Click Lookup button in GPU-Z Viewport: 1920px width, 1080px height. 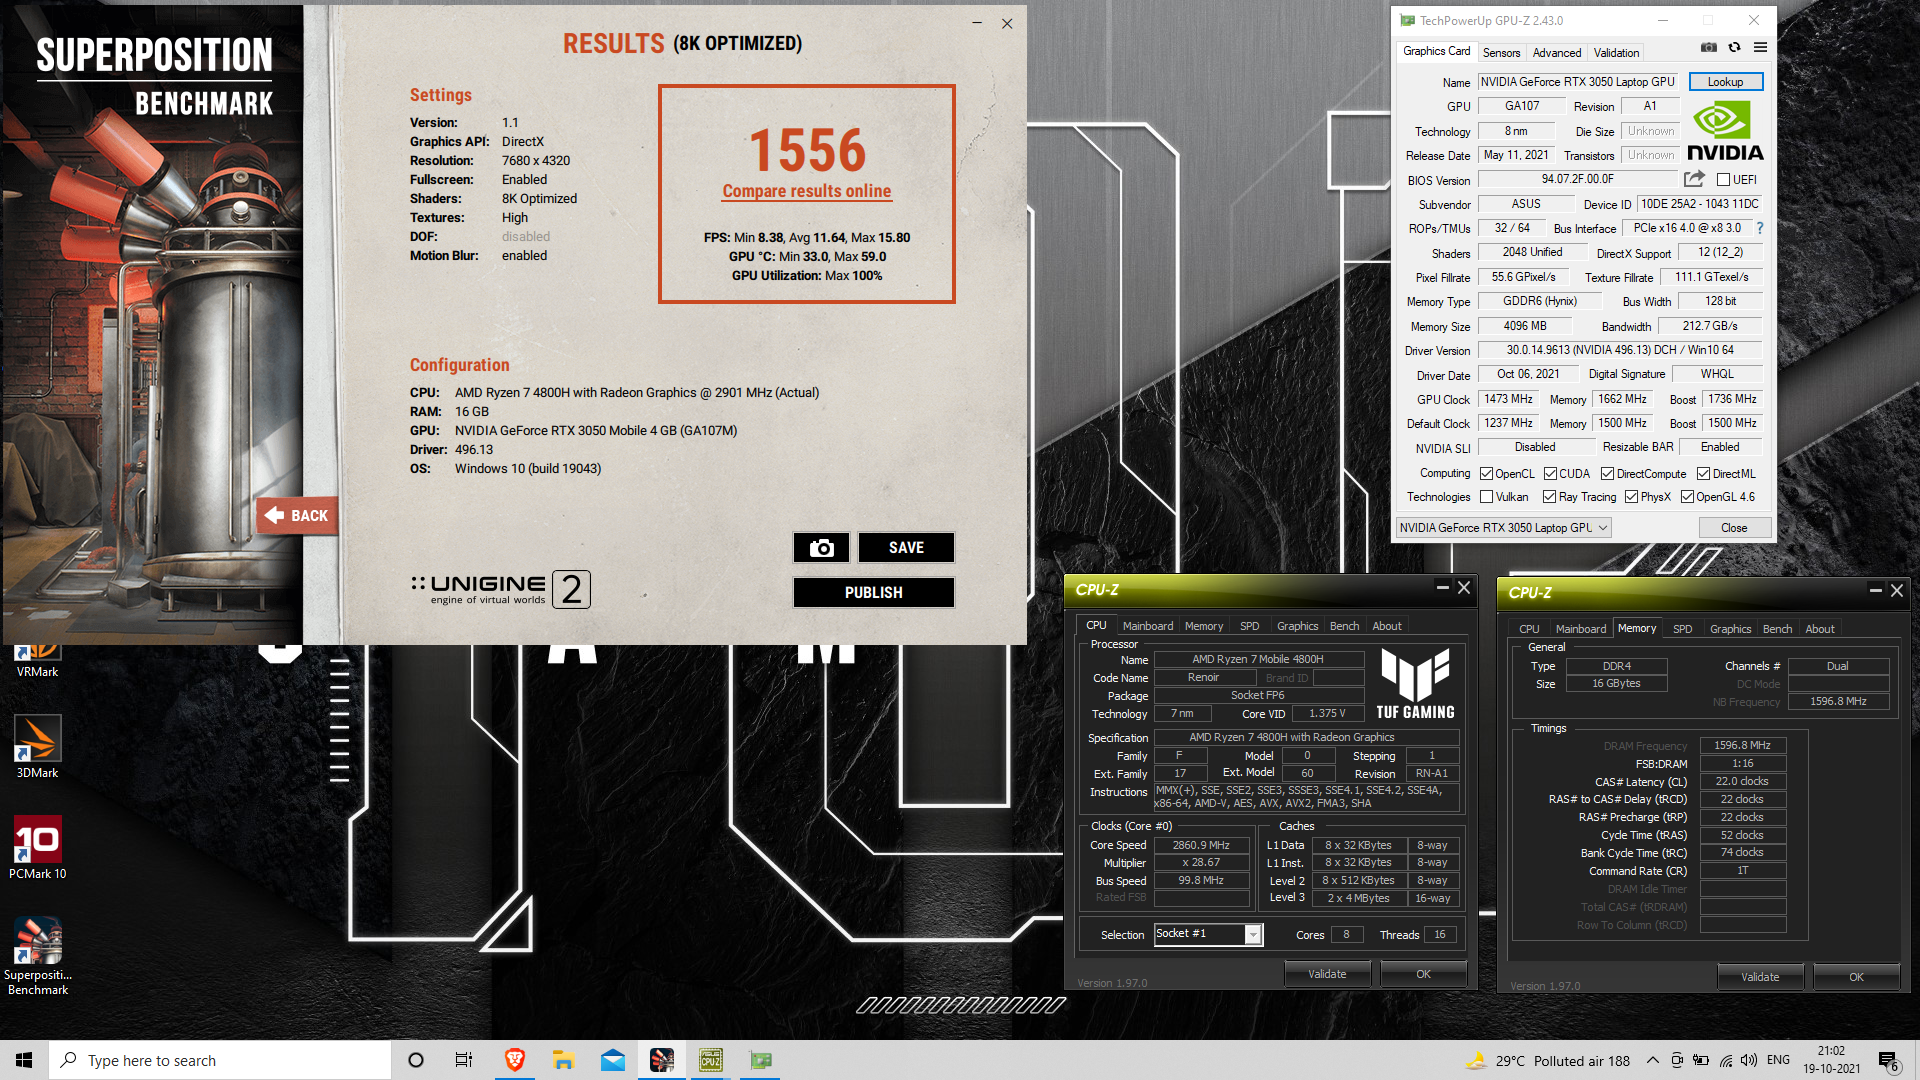1725,82
